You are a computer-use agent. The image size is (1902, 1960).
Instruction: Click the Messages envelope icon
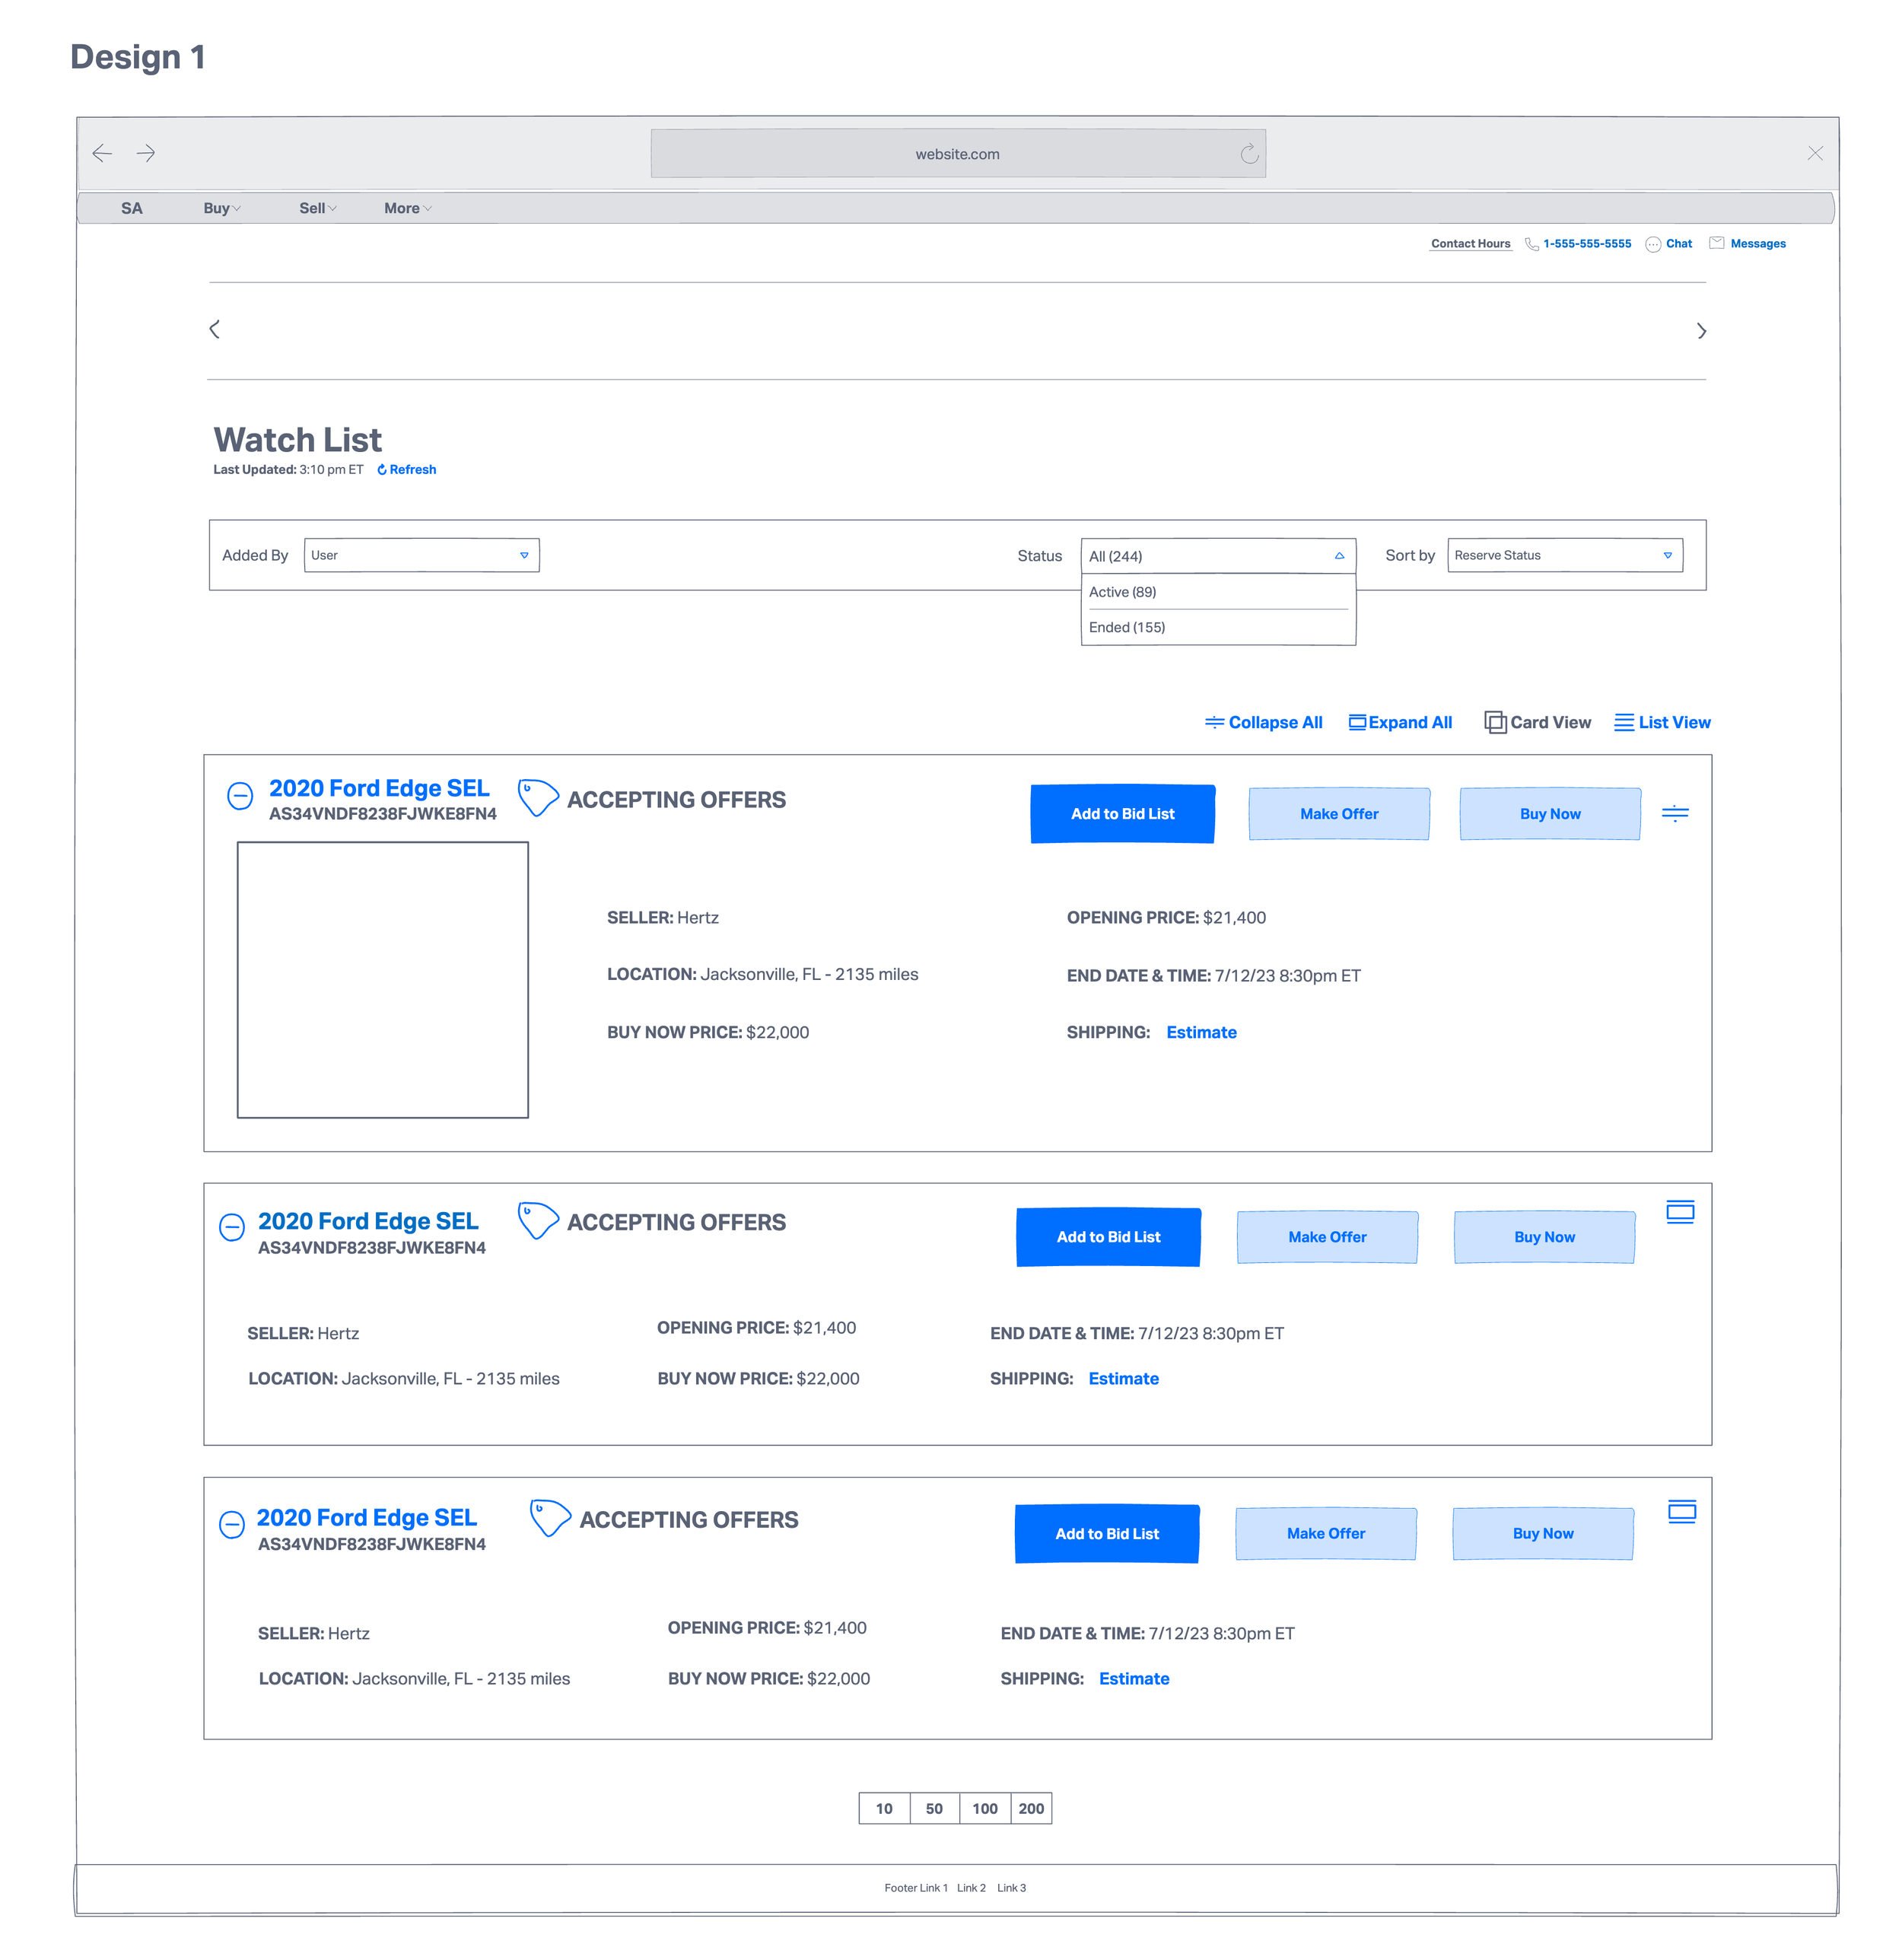coord(1716,243)
